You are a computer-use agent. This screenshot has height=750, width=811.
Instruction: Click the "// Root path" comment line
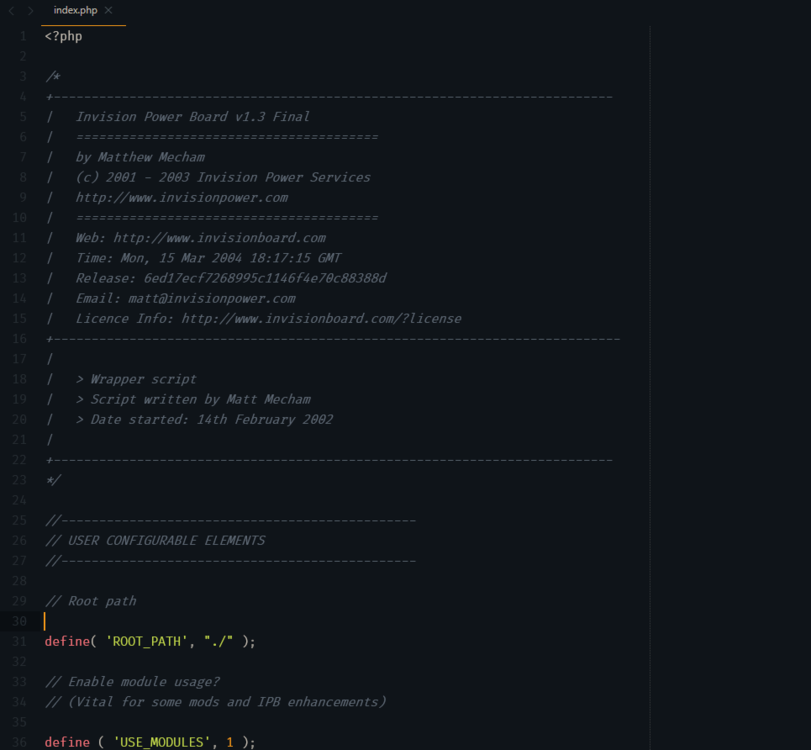90,601
